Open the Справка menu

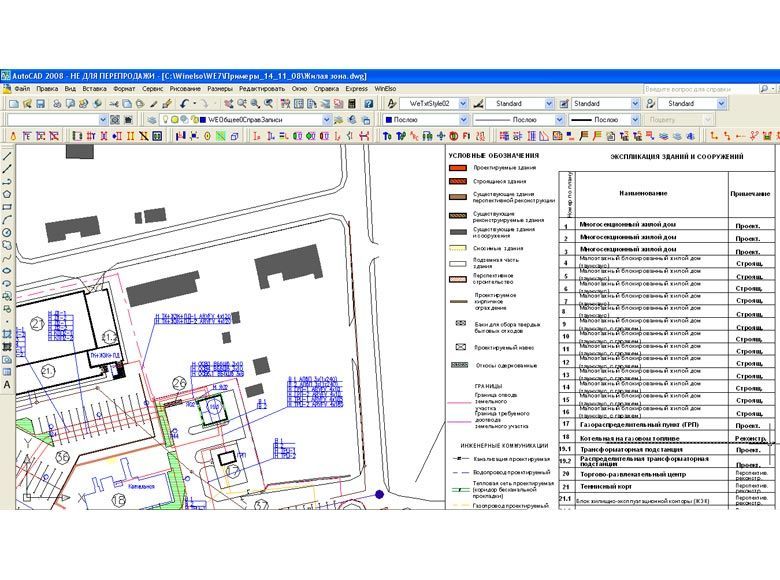(x=326, y=88)
